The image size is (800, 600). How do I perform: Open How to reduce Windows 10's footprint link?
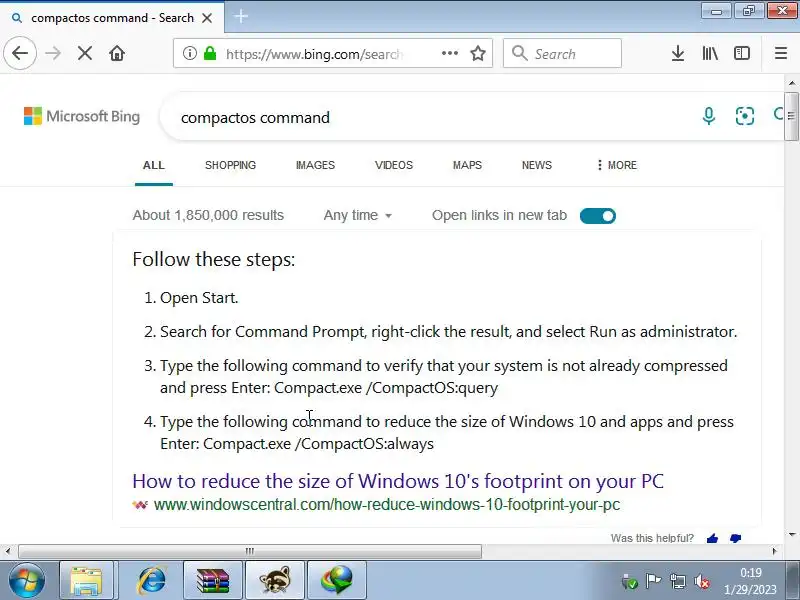coord(398,481)
